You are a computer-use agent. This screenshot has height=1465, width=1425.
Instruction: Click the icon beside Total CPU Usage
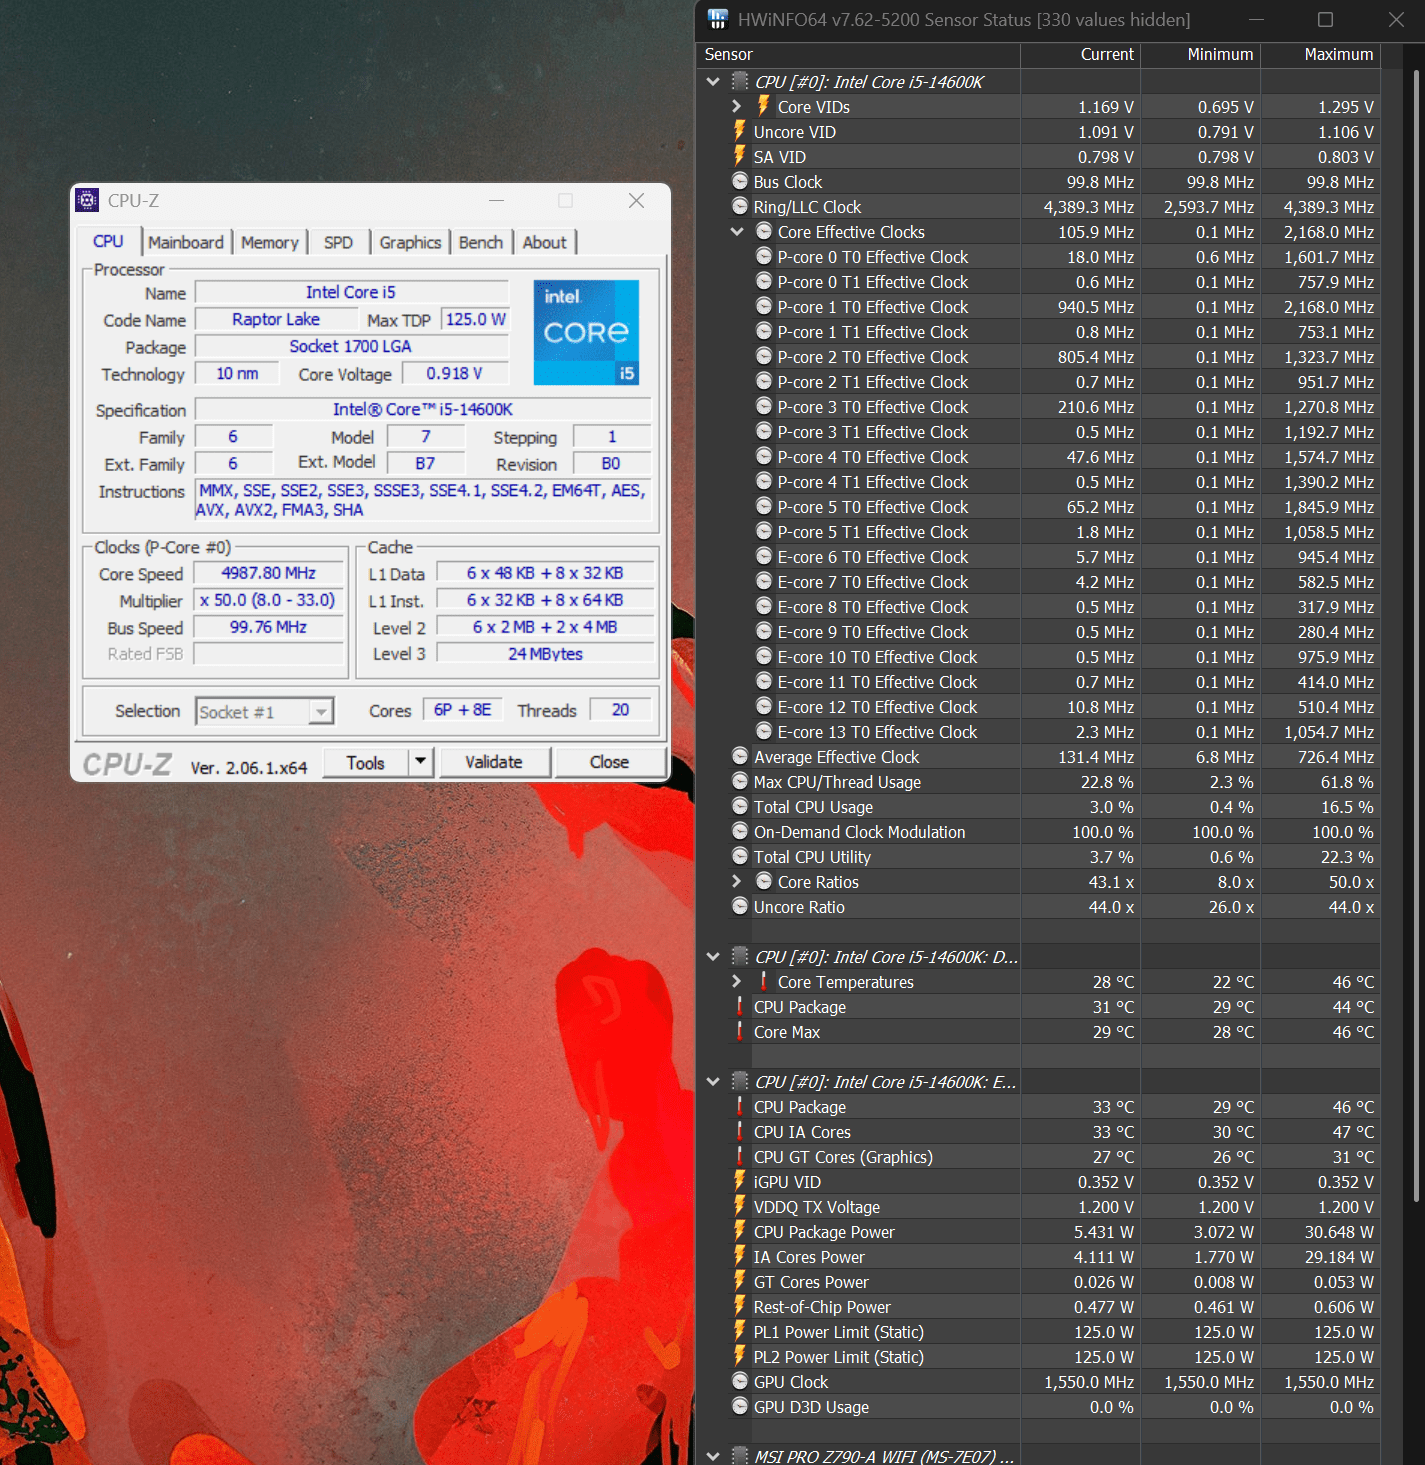point(740,806)
